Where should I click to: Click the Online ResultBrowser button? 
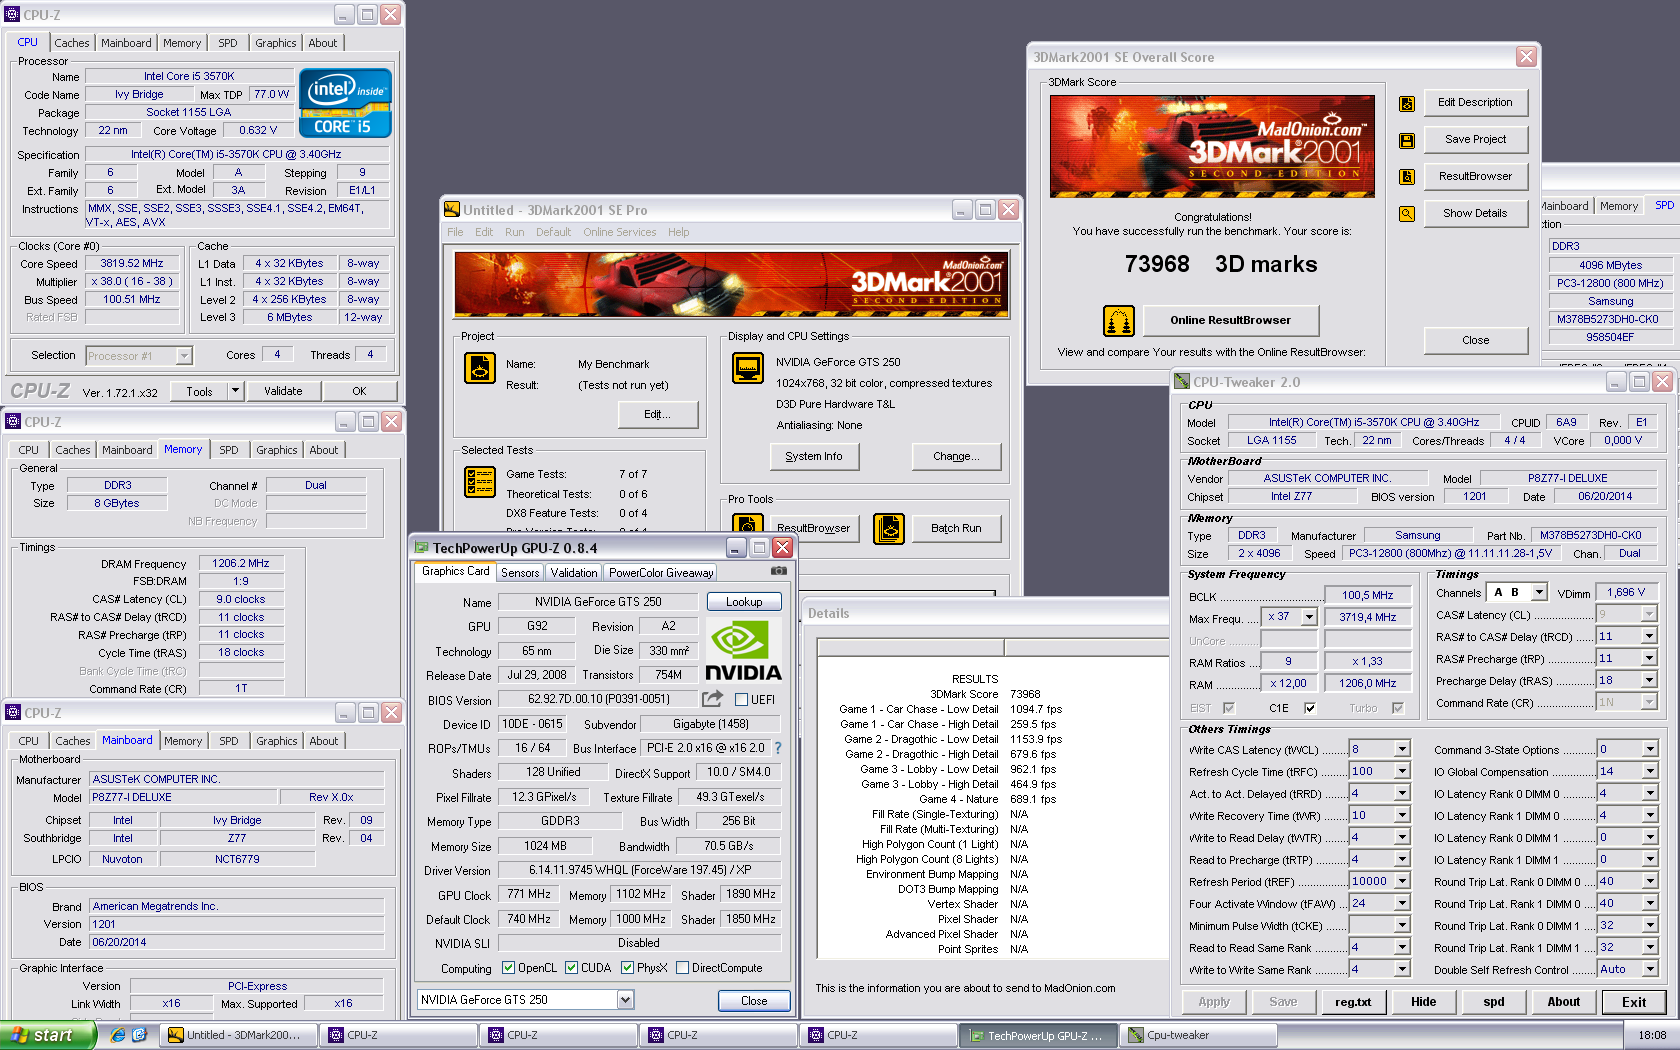pyautogui.click(x=1230, y=320)
